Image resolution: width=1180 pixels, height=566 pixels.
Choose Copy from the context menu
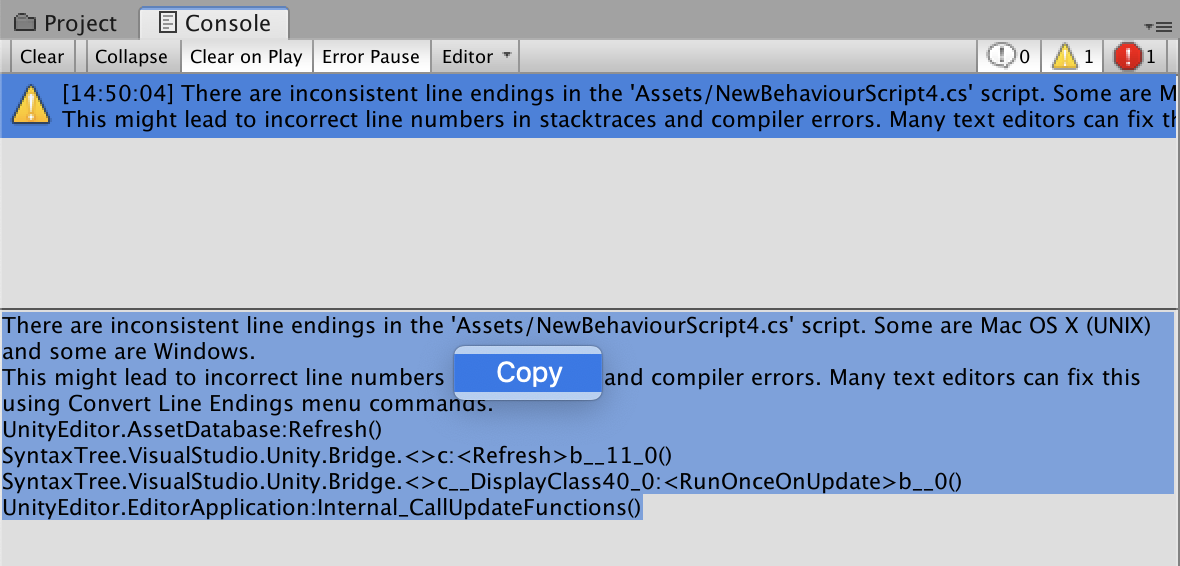coord(528,373)
